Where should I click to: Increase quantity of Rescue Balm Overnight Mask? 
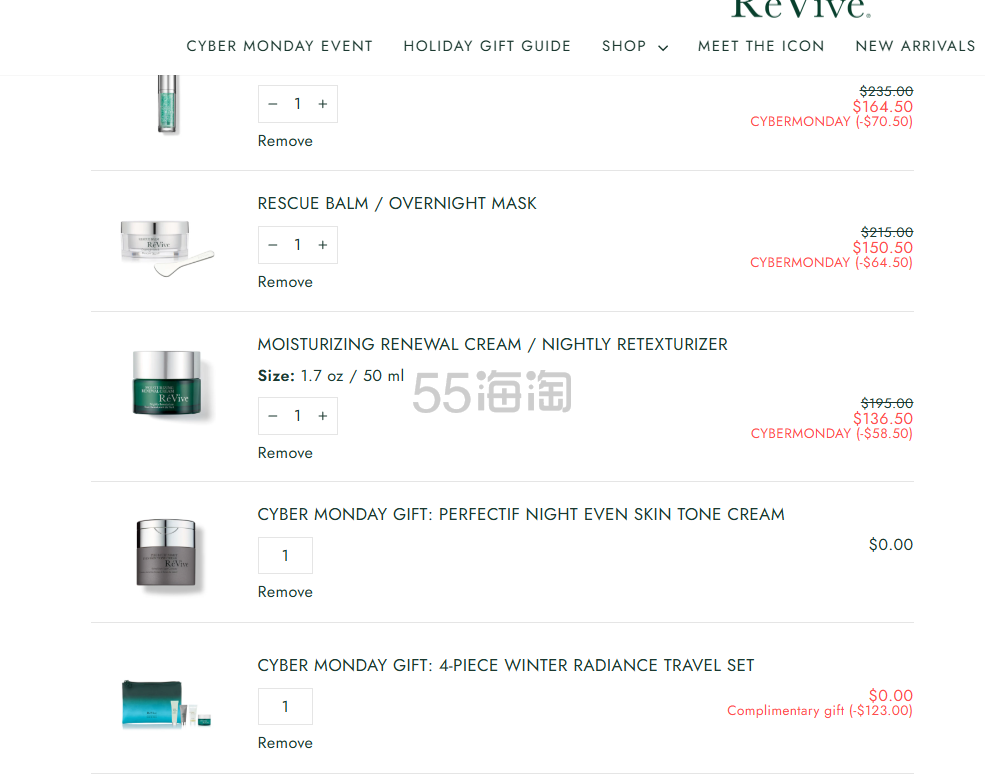pos(323,245)
